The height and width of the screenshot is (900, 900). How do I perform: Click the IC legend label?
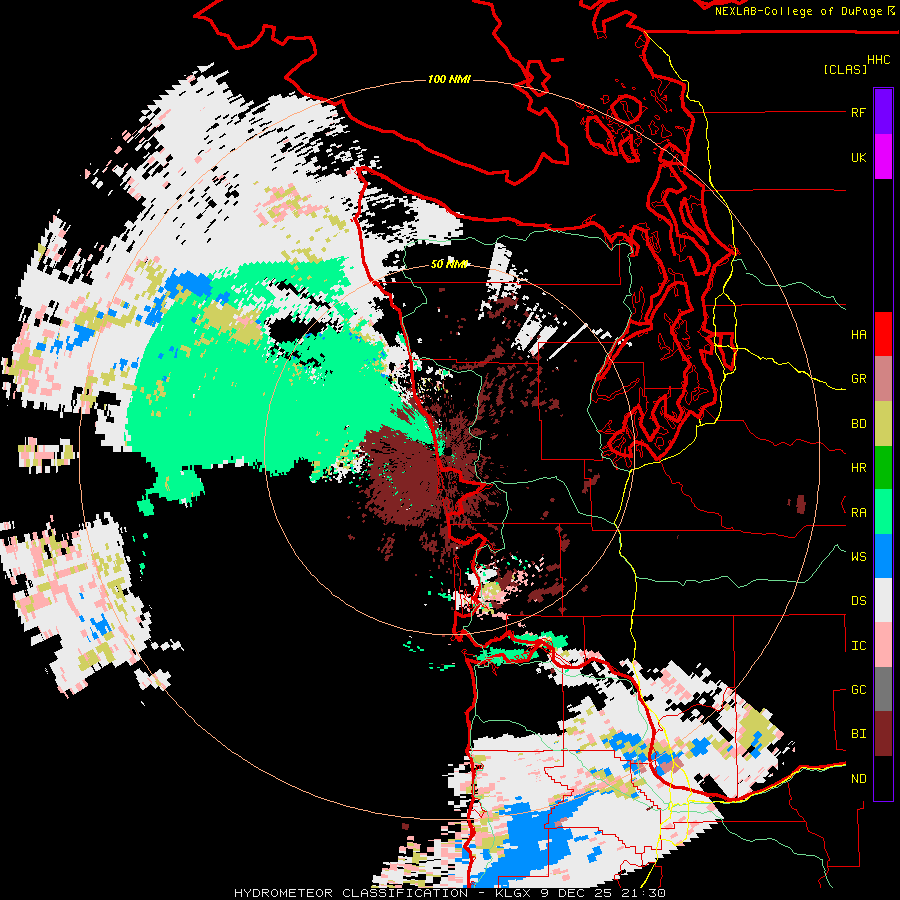858,646
